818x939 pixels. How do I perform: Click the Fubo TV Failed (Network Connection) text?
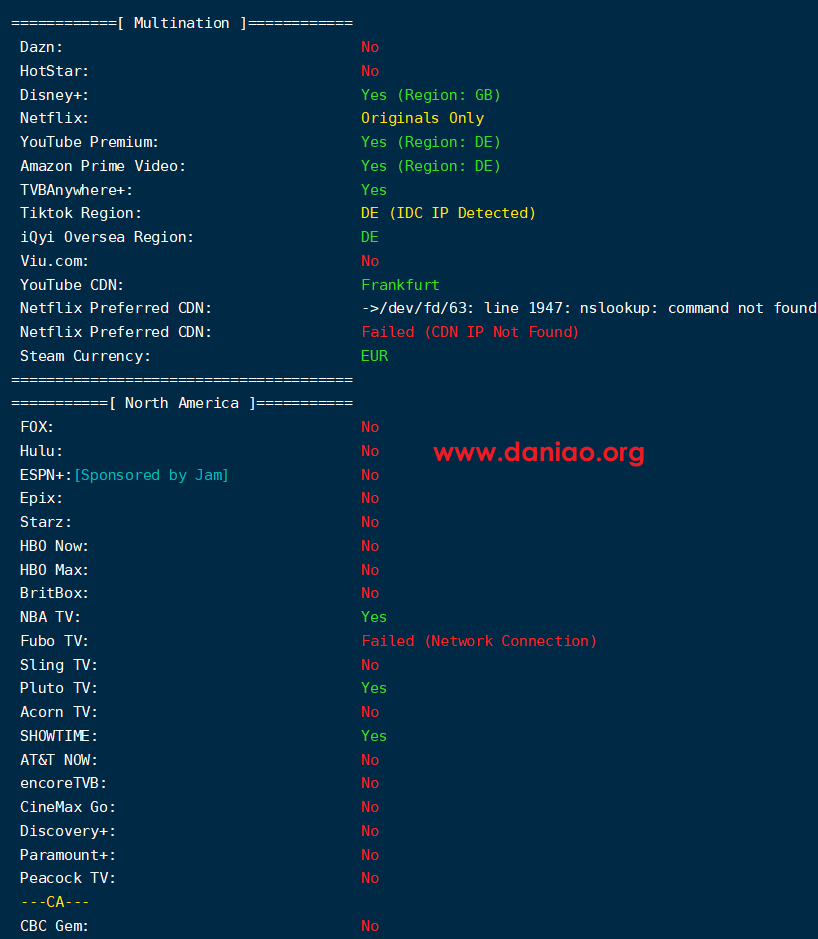coord(479,641)
